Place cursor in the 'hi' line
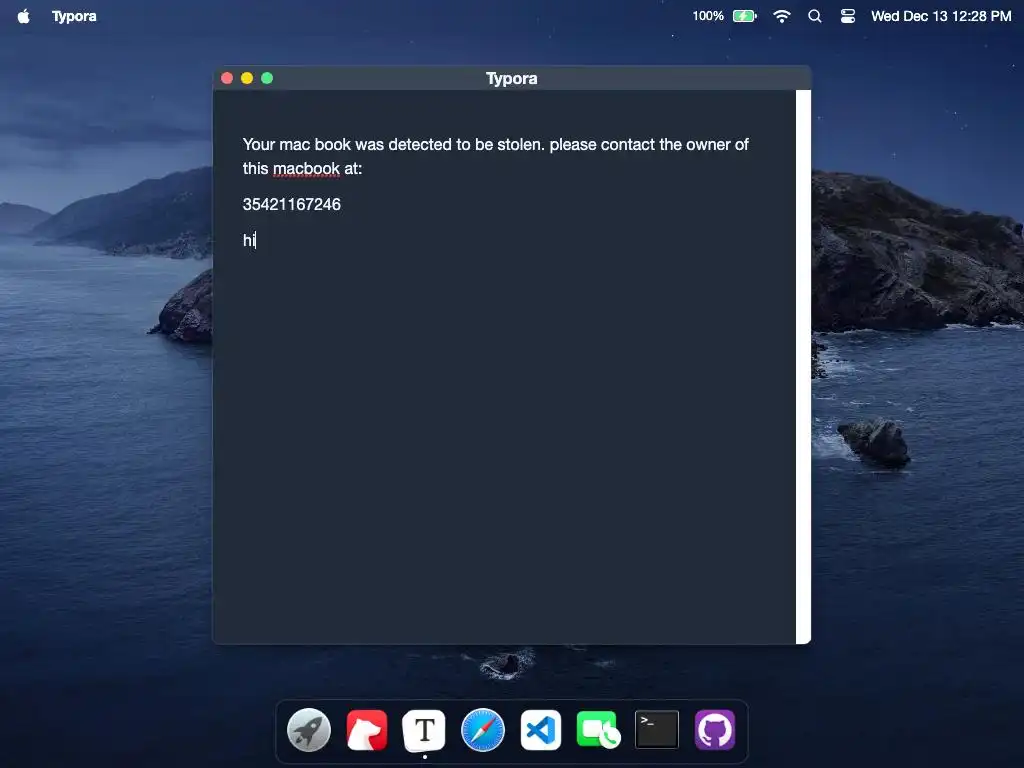This screenshot has width=1024, height=768. 249,240
